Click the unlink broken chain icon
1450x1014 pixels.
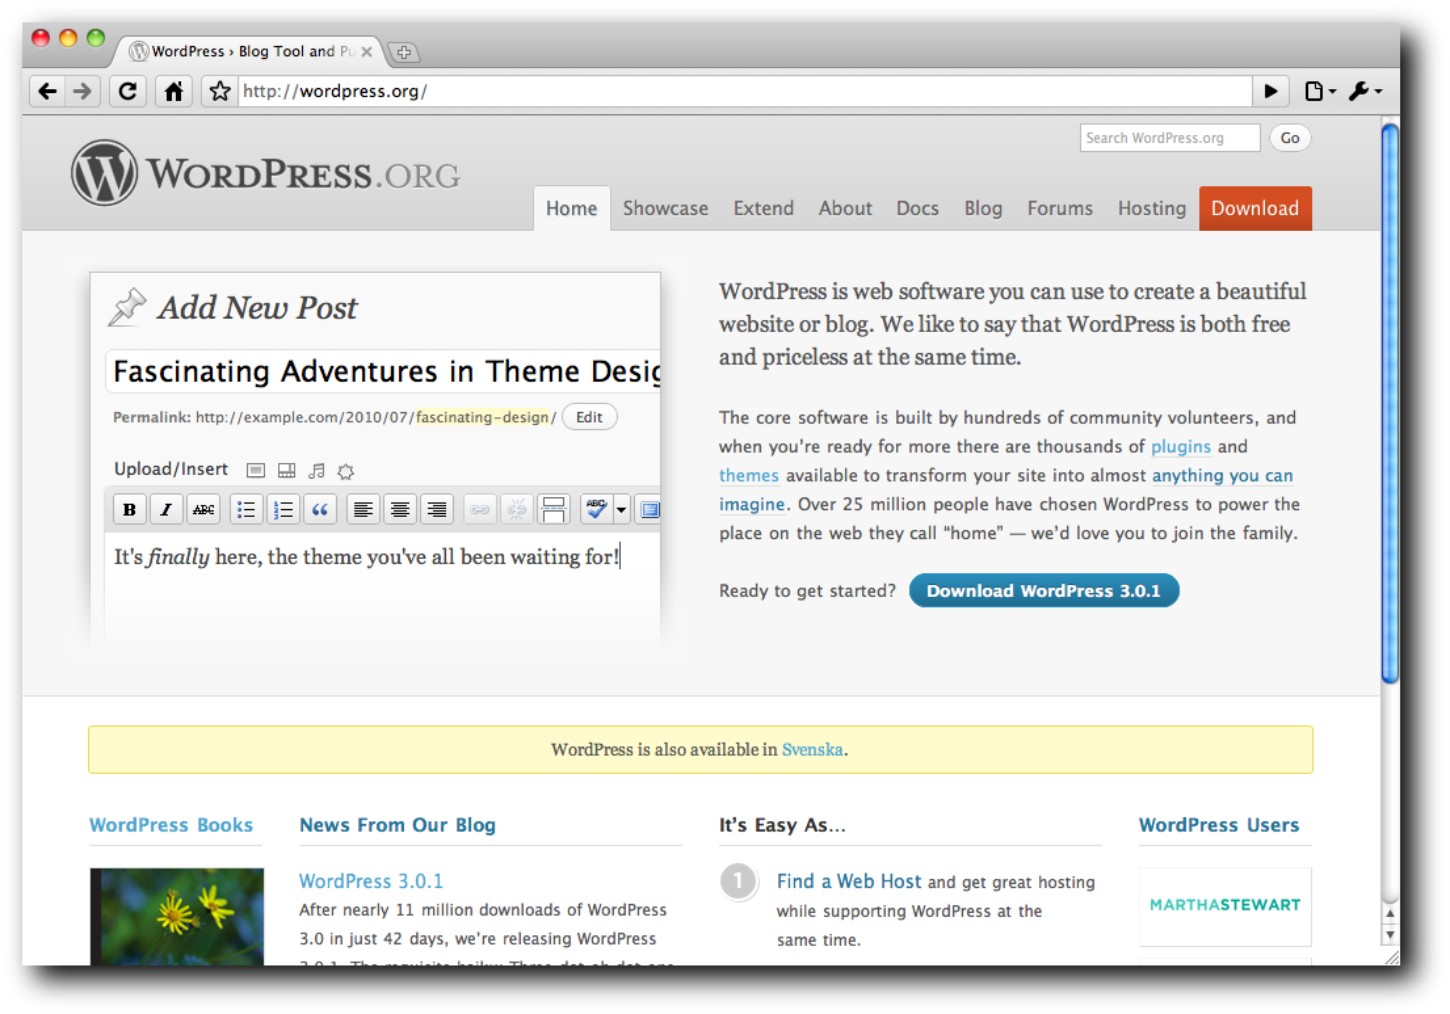pyautogui.click(x=516, y=509)
